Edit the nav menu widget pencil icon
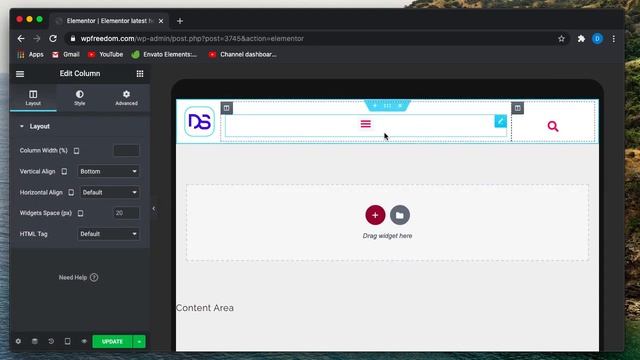The width and height of the screenshot is (640, 360). coord(500,121)
